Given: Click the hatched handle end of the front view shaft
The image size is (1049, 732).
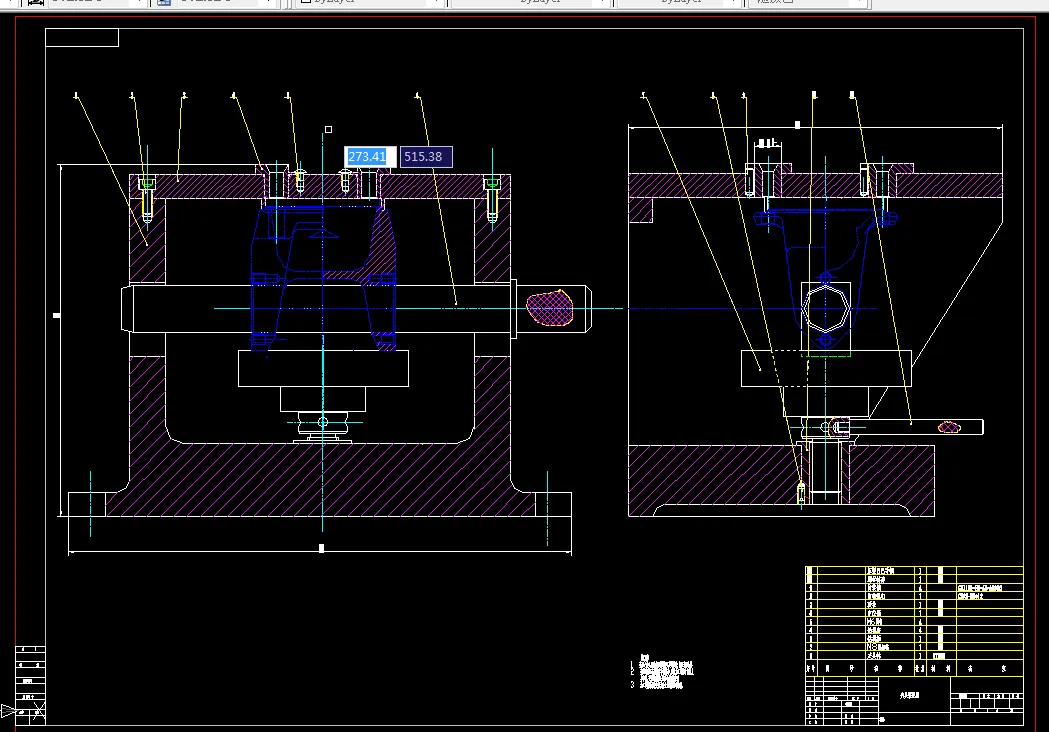Looking at the screenshot, I should point(550,308).
